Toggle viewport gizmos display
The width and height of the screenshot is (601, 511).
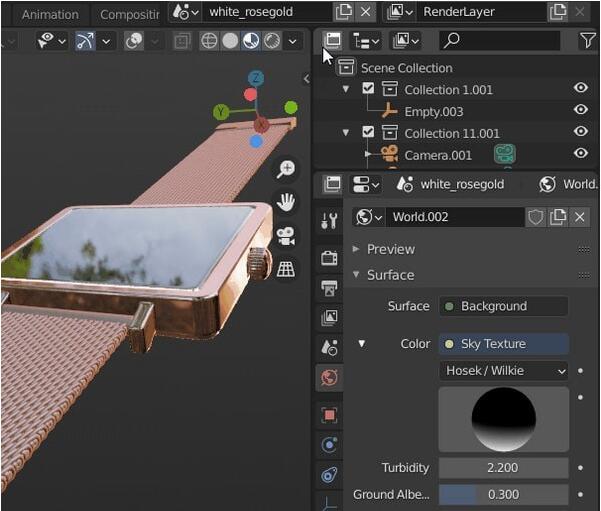pos(85,41)
